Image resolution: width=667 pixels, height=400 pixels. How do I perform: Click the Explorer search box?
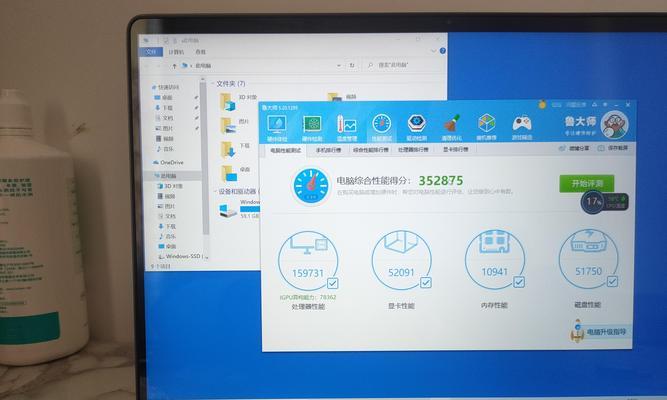point(402,65)
